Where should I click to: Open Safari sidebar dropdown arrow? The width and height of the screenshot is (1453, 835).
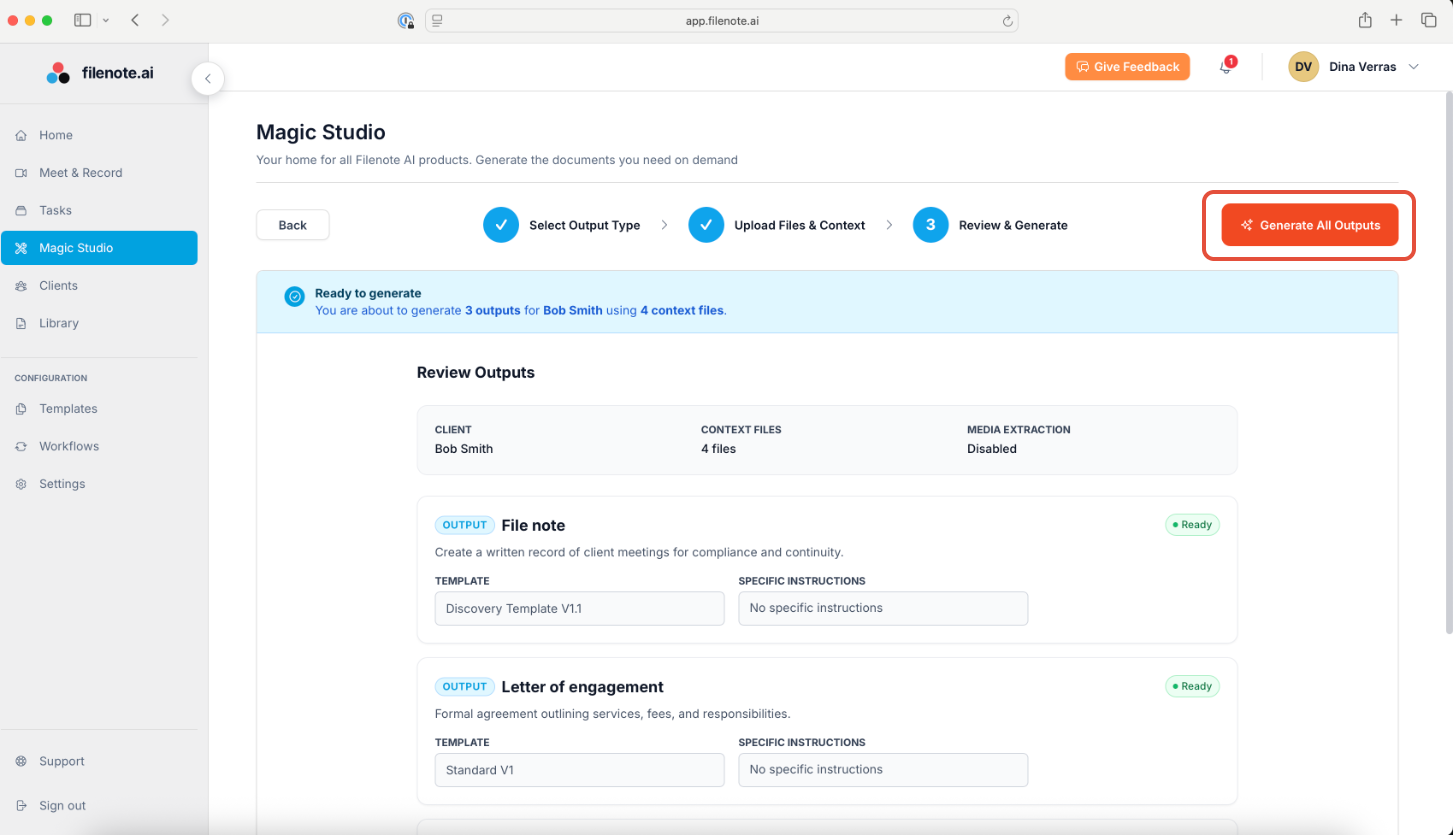(x=106, y=20)
